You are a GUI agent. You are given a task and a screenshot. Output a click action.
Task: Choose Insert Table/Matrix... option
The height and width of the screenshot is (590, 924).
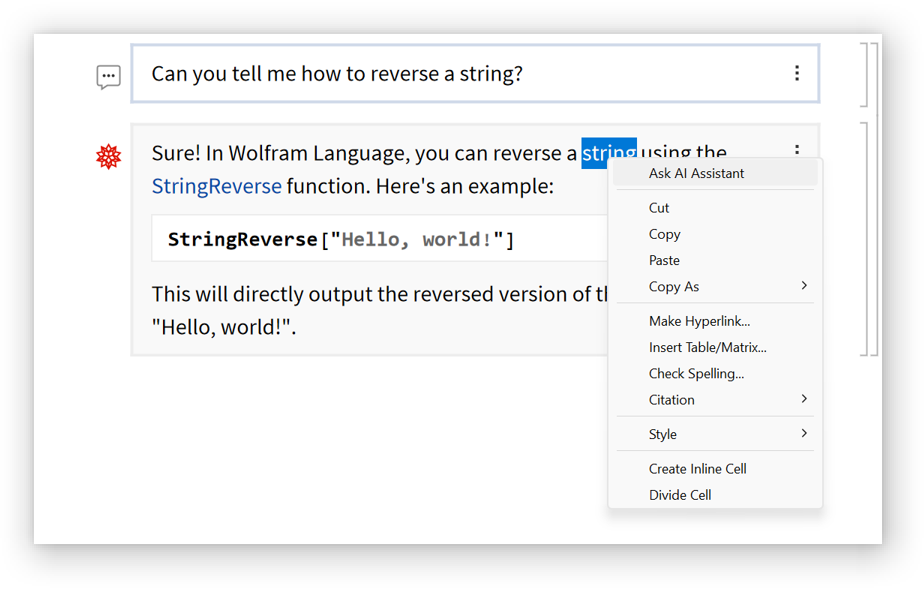707,347
